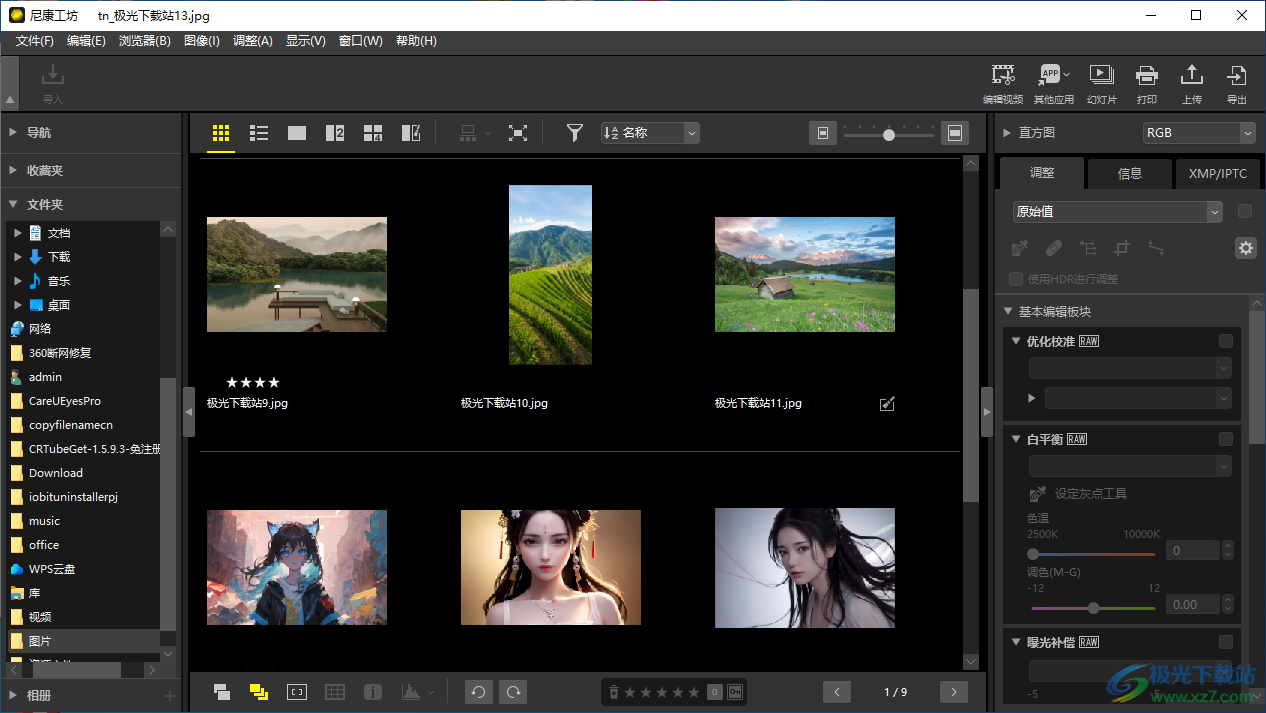Click the largest thumbnail size button

click(955, 133)
